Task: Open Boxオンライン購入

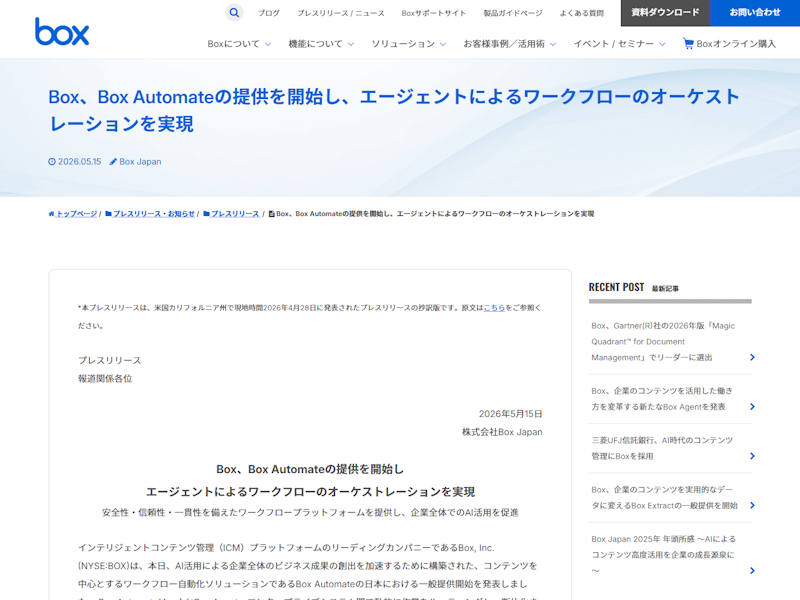Action: coord(730,44)
